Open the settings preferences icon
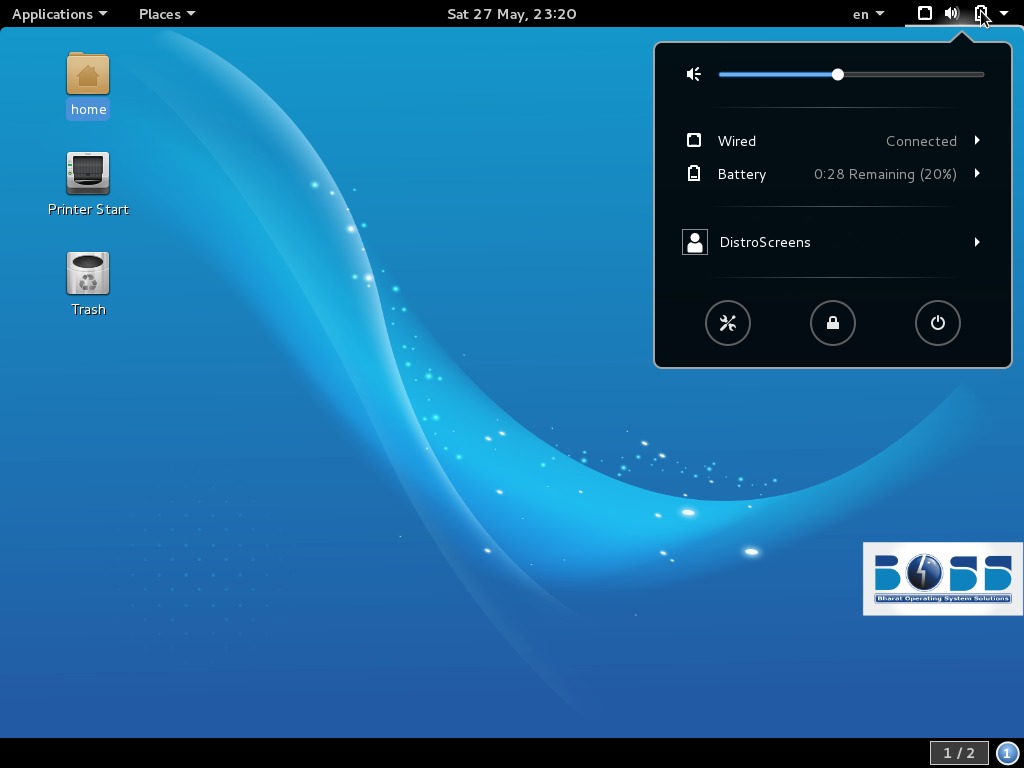Screen dimensions: 1024x768 (x=728, y=323)
